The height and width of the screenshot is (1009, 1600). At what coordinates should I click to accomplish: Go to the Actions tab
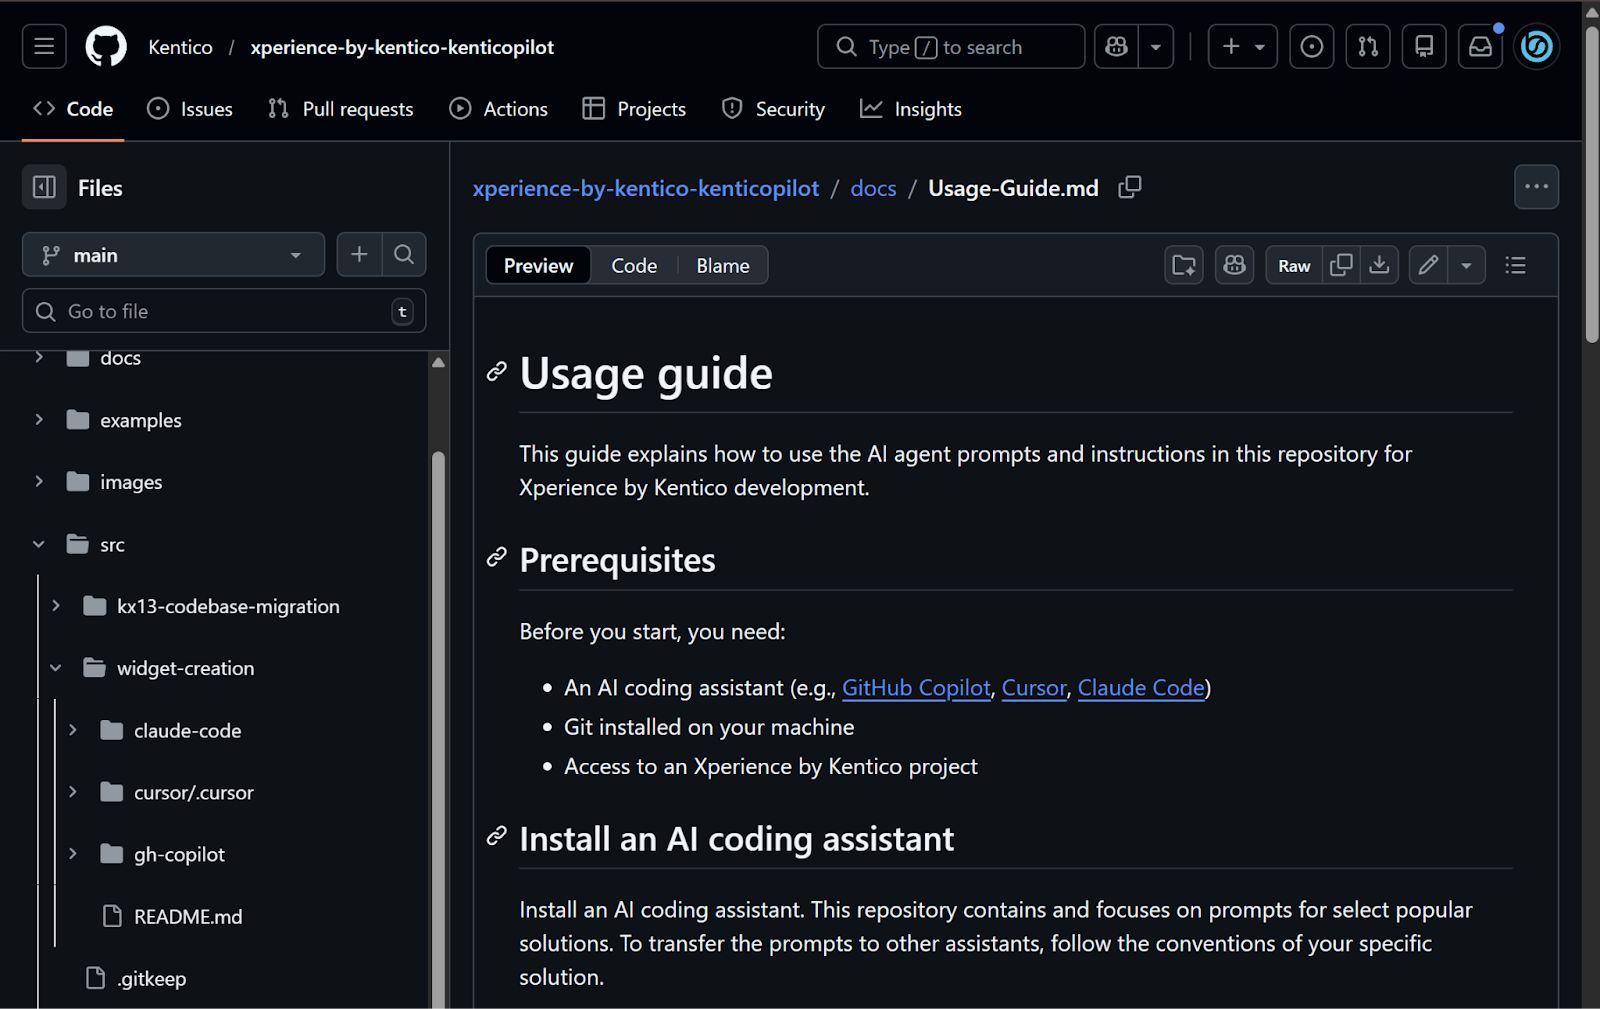499,109
